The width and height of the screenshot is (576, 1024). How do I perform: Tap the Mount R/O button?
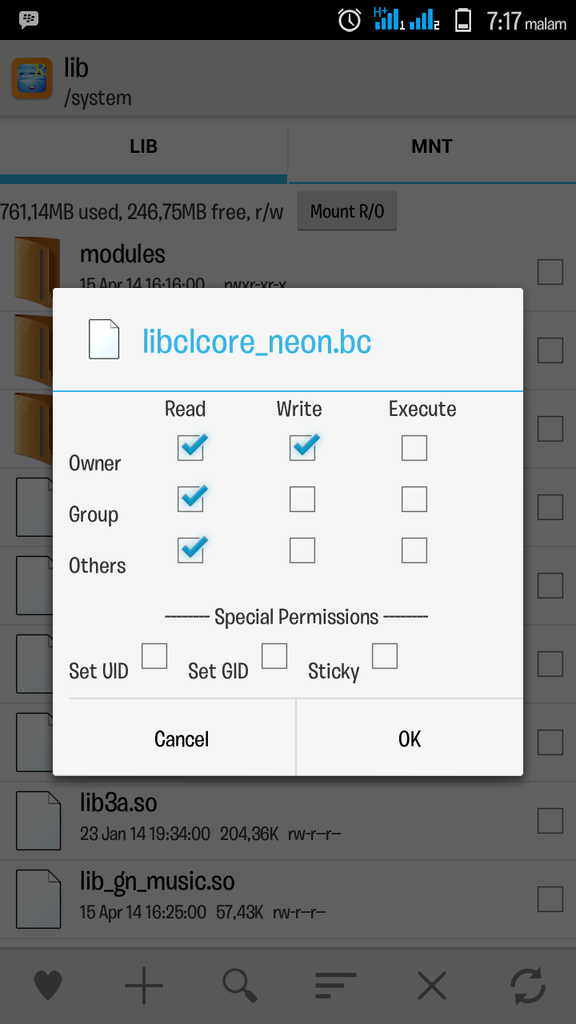tap(347, 211)
